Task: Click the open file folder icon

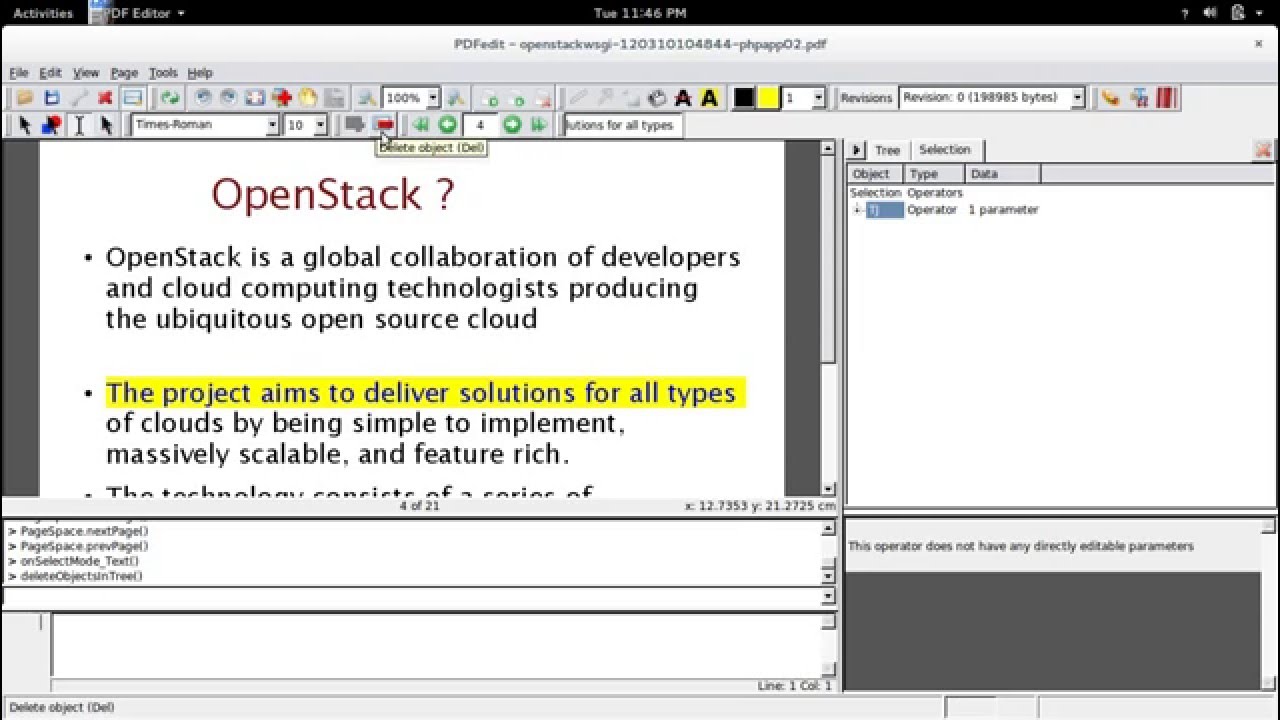Action: (x=24, y=98)
